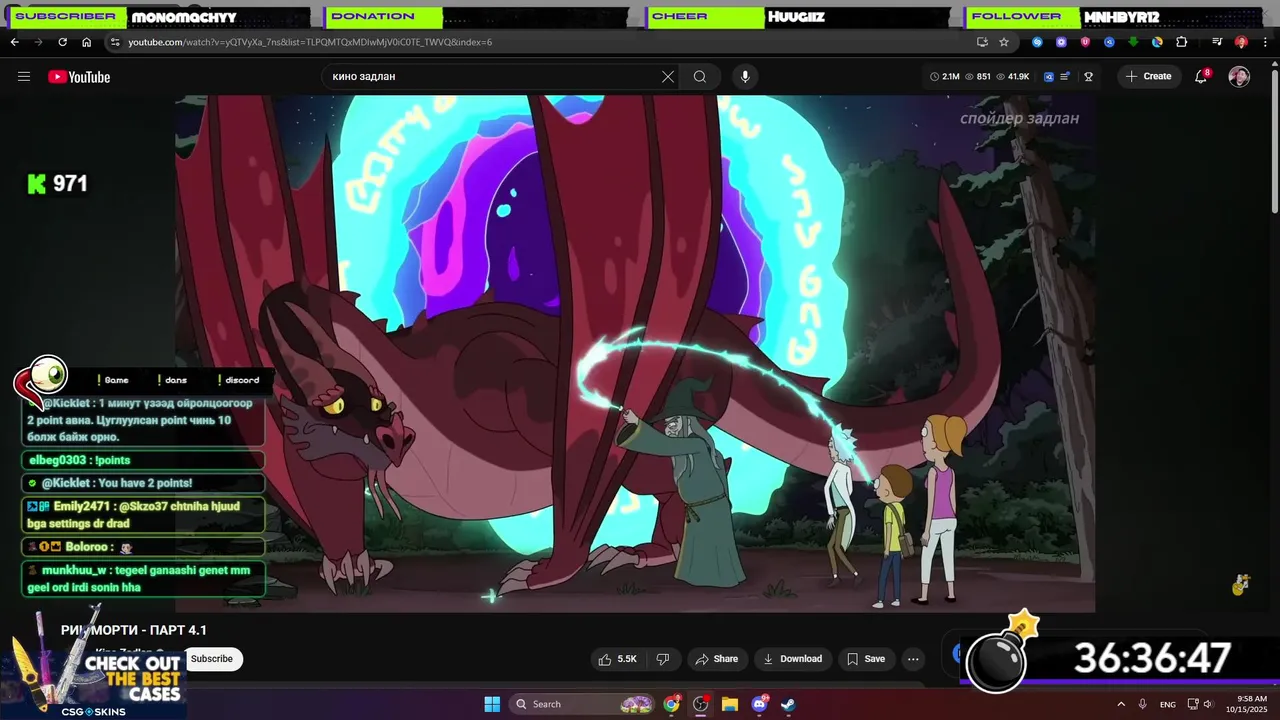Subscribe to the Kino Zadlan channel
Viewport: 1280px width, 720px height.
212,658
